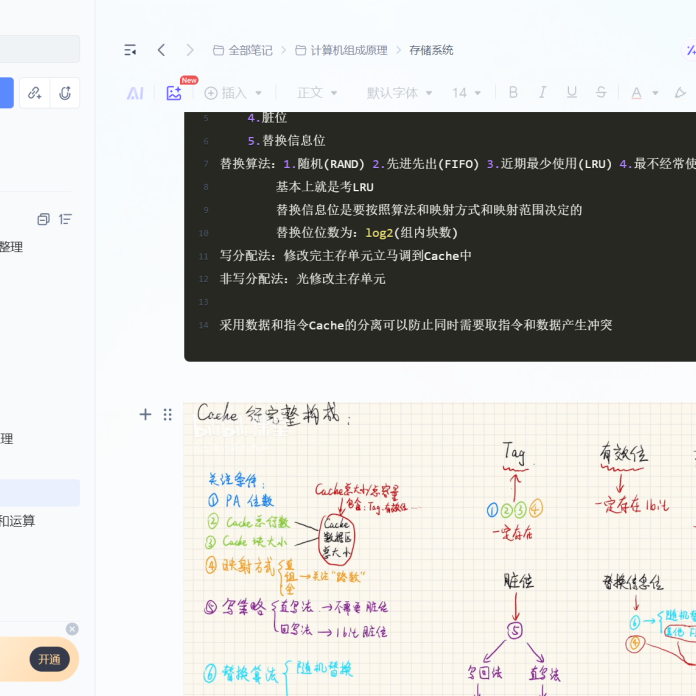Image resolution: width=696 pixels, height=696 pixels.
Task: Click the voice upload microphone icon
Action: tap(64, 93)
